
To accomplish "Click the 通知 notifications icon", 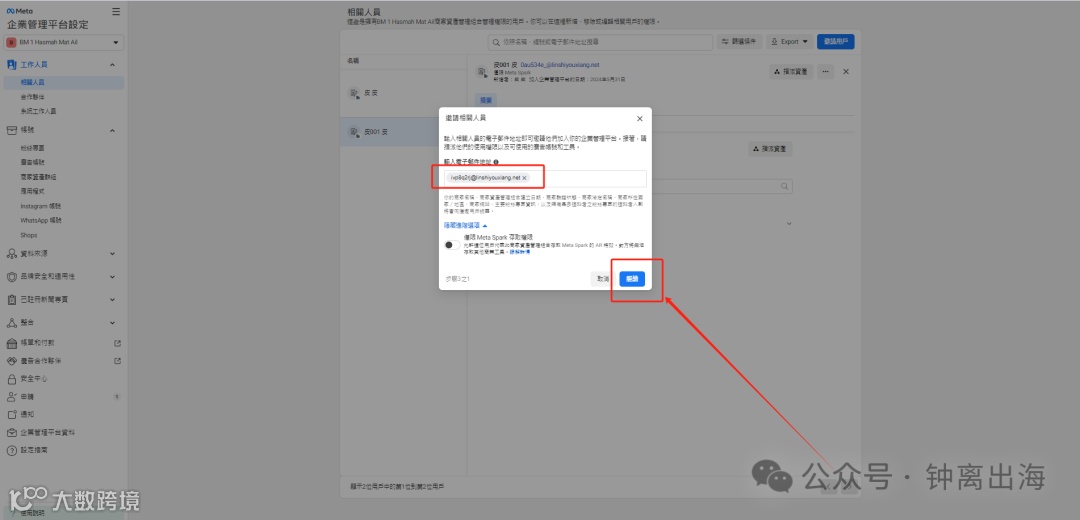I will click(11, 415).
